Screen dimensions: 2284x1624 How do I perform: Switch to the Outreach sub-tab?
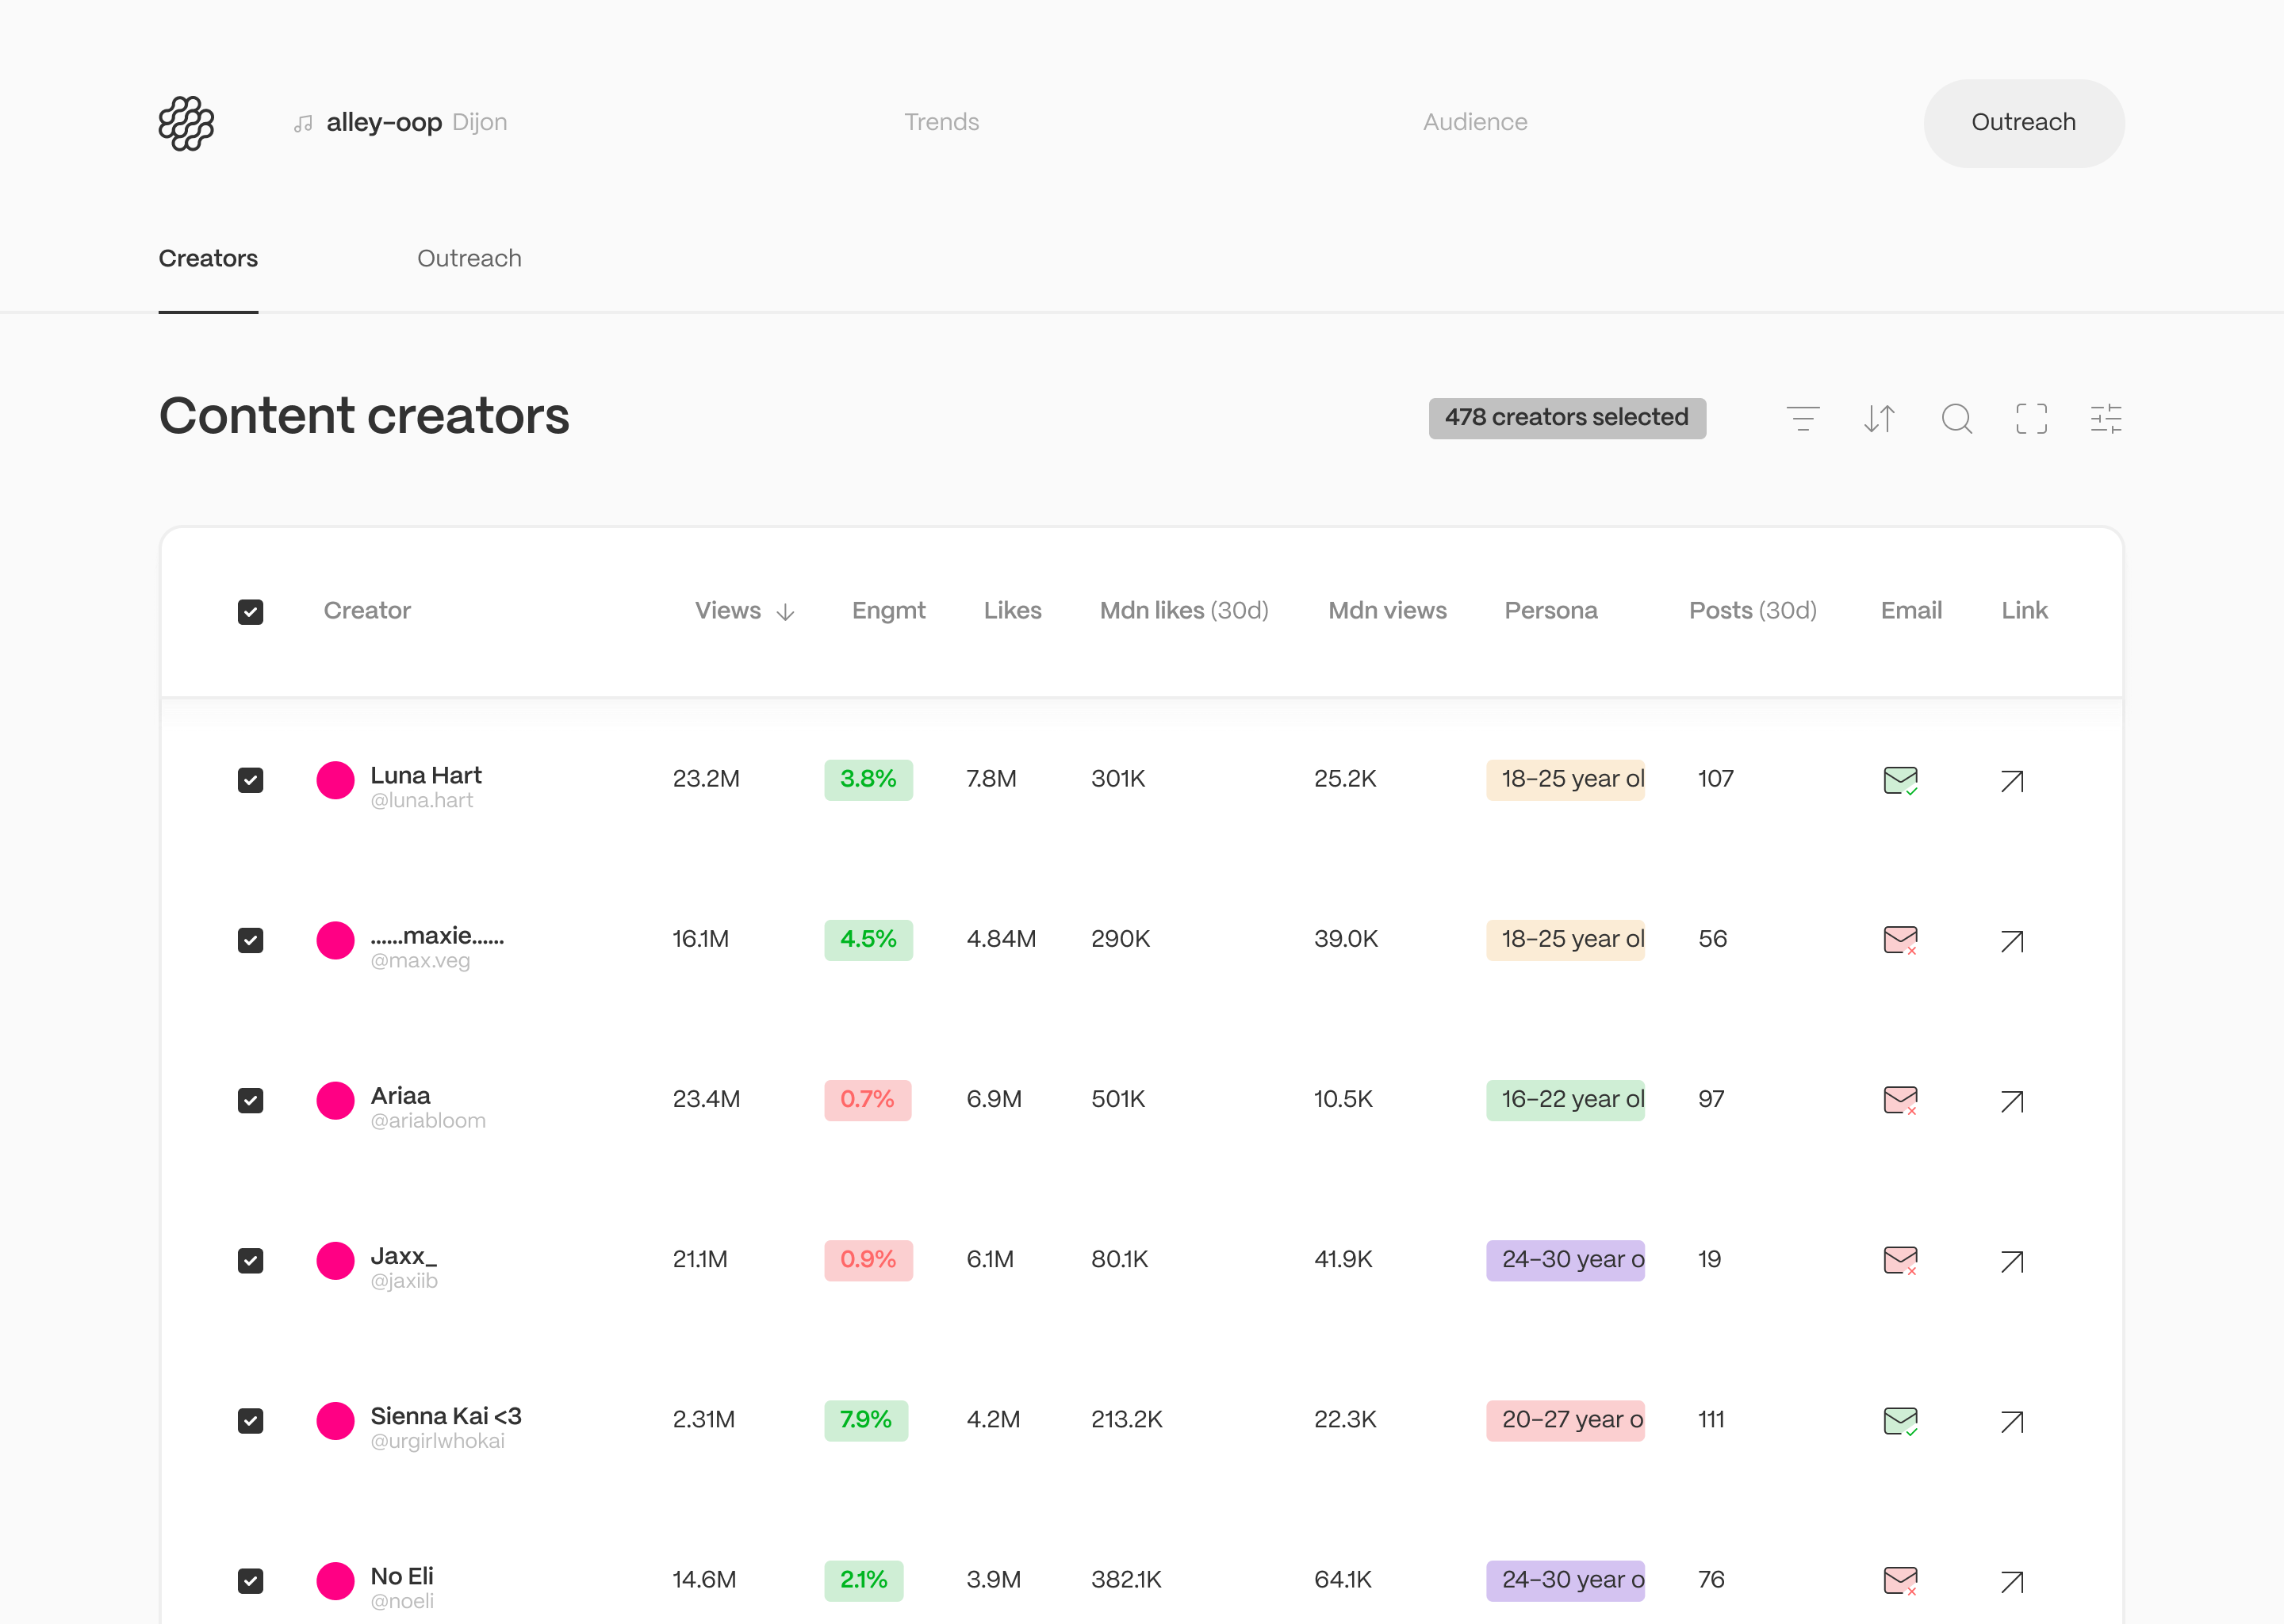(x=469, y=259)
